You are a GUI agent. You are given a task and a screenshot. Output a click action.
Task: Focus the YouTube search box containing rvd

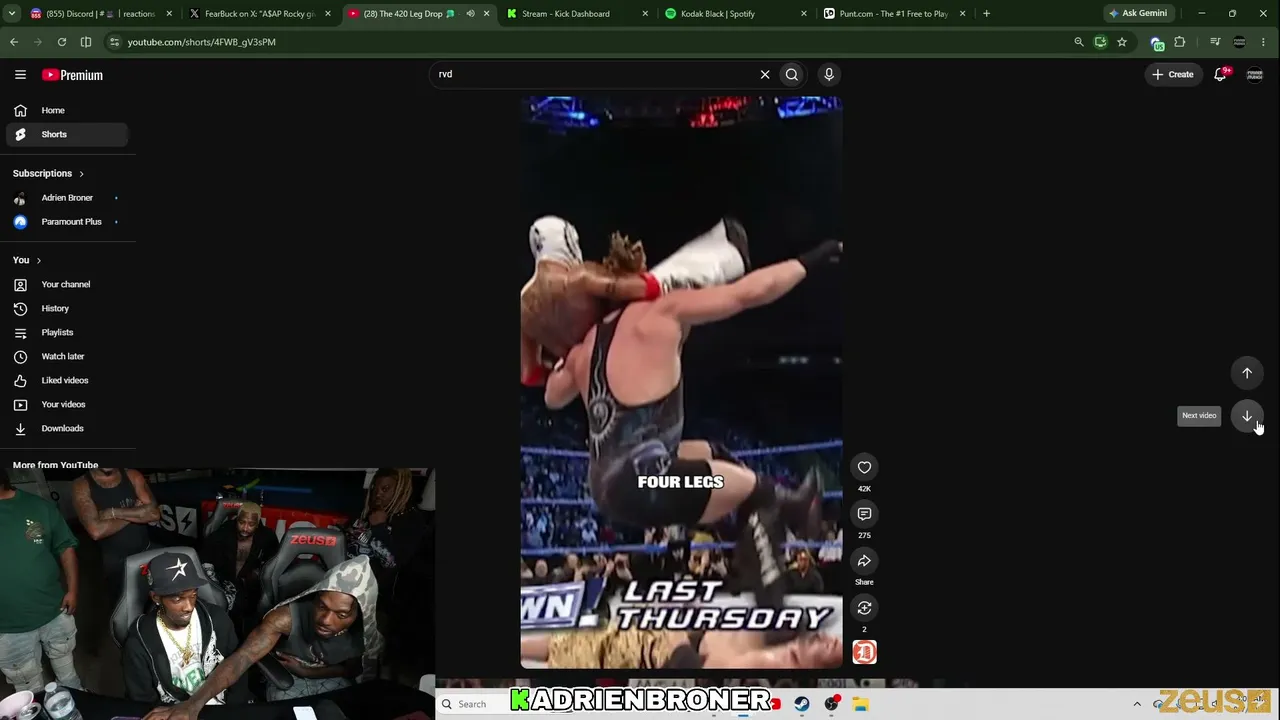point(595,74)
